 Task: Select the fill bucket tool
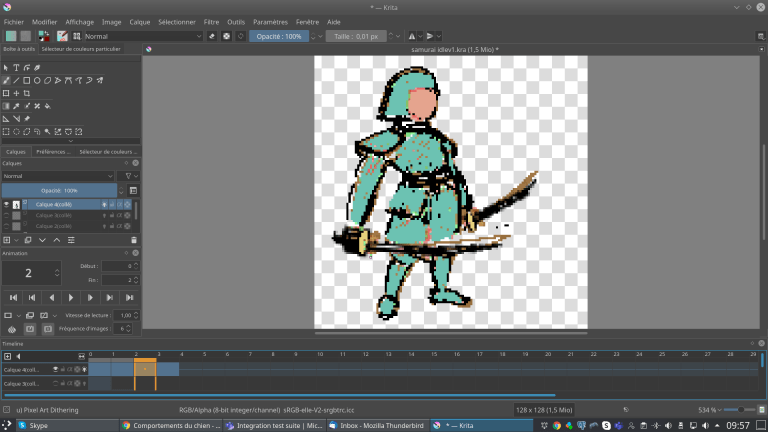pyautogui.click(x=48, y=106)
